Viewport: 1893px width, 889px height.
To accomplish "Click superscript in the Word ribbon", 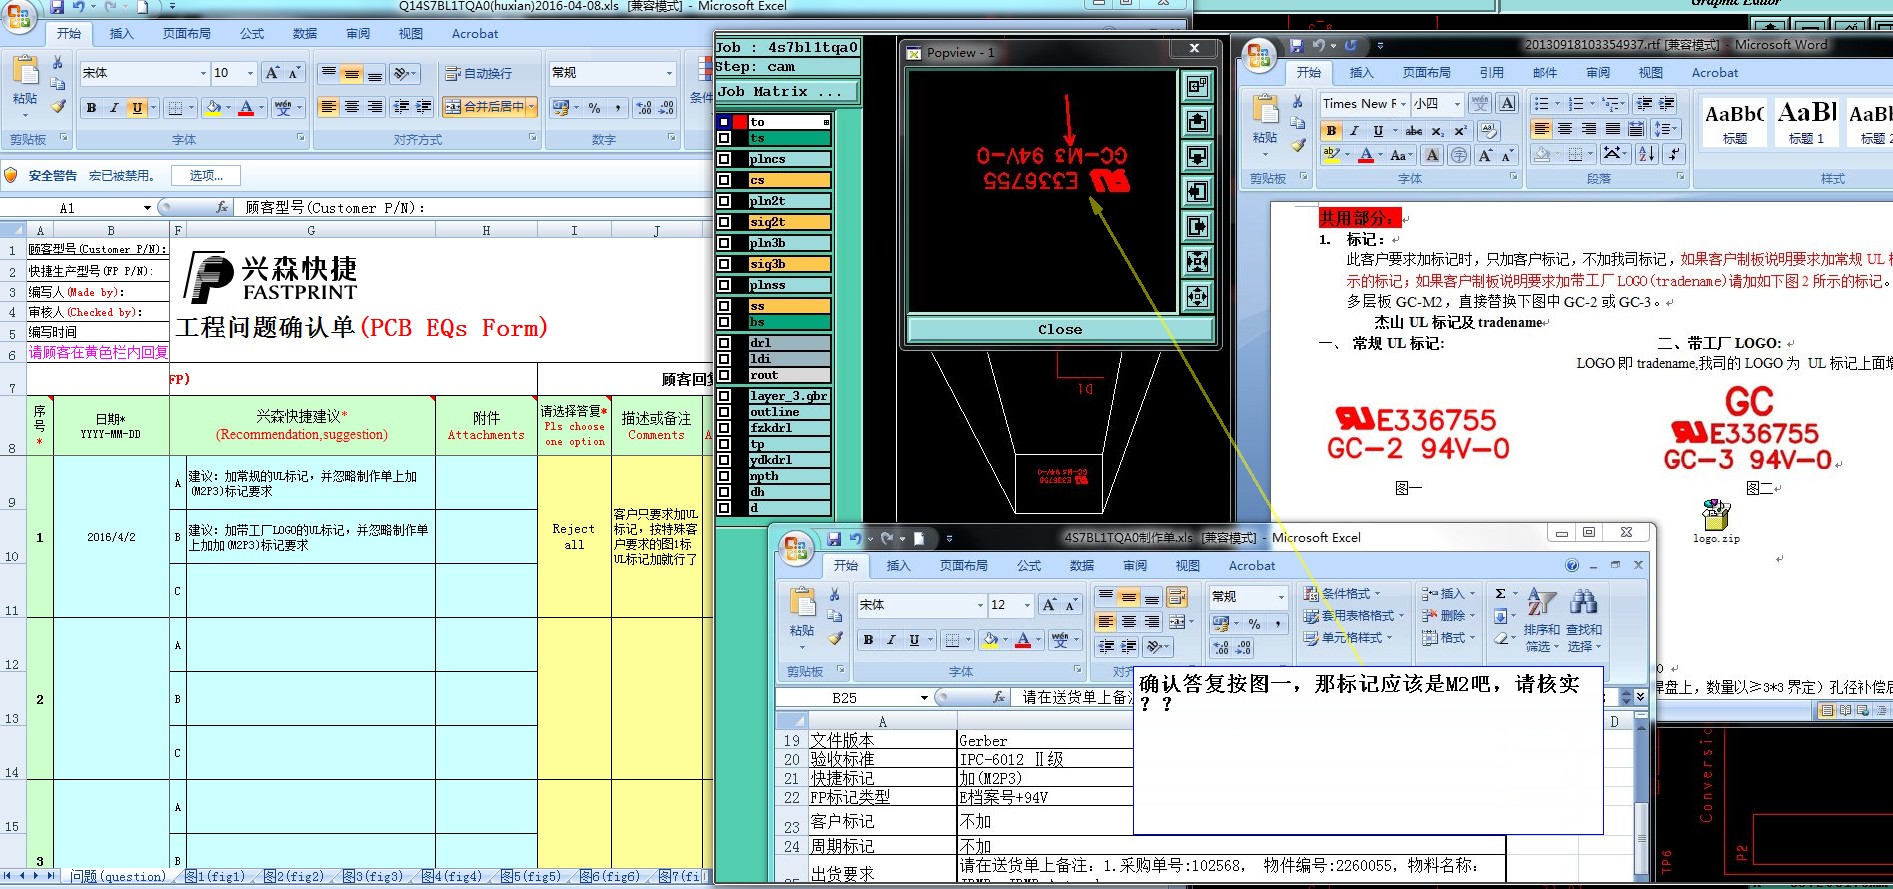I will [x=1460, y=131].
